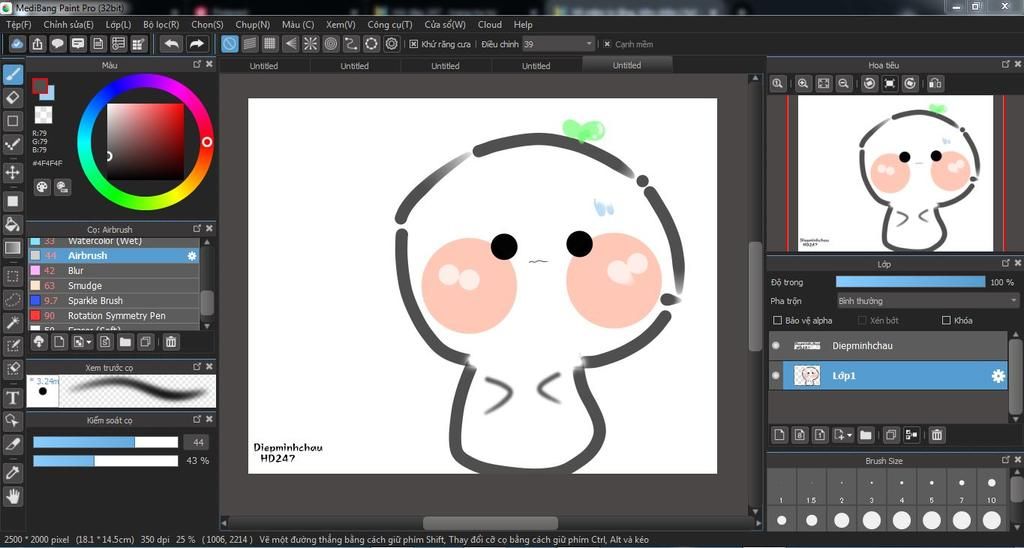Select the Brush tool
This screenshot has height=548, width=1024.
tap(12, 74)
